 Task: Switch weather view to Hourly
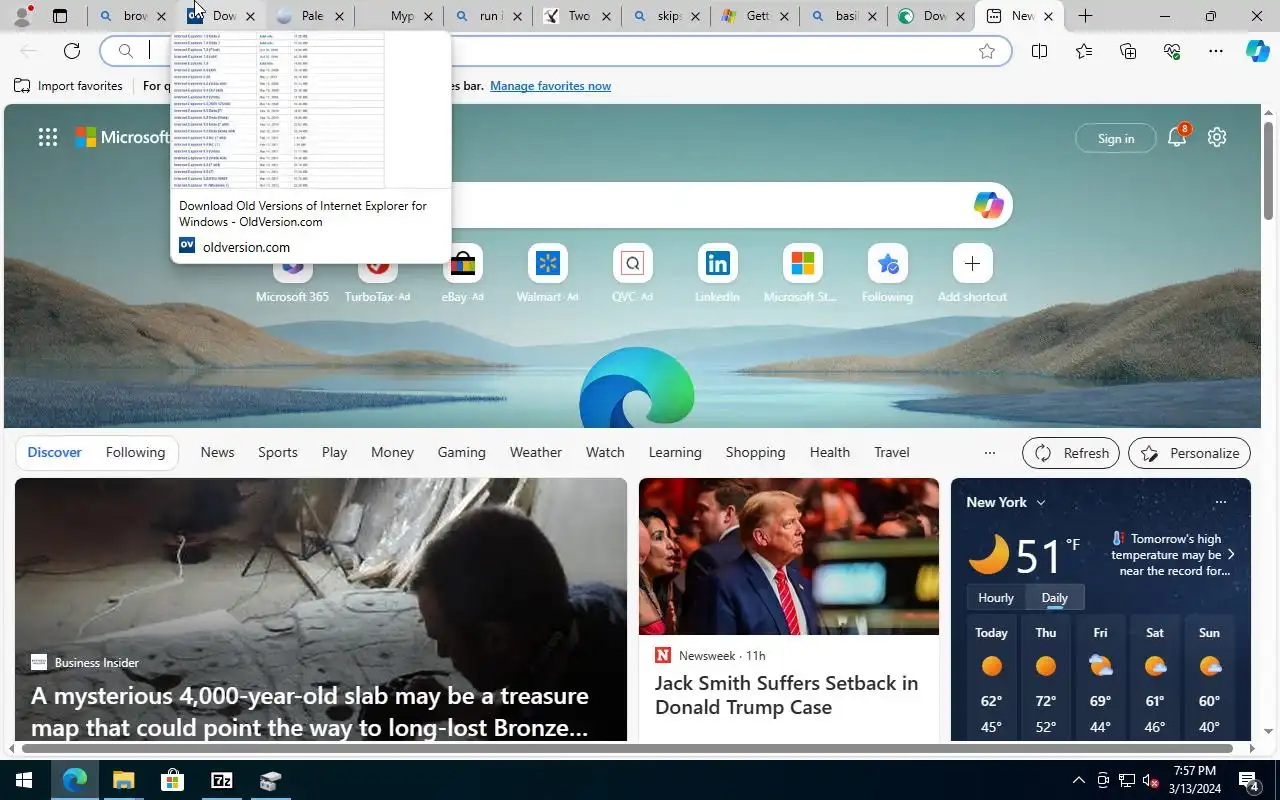point(996,597)
